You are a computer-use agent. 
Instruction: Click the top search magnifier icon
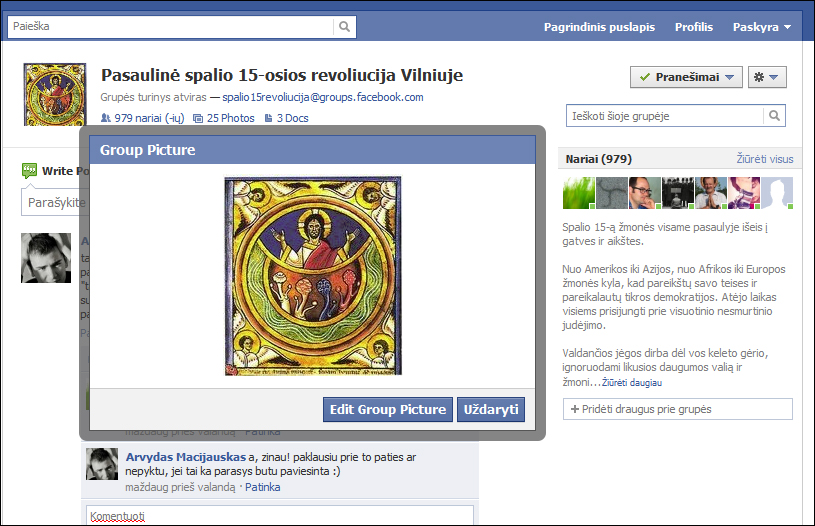[x=344, y=27]
